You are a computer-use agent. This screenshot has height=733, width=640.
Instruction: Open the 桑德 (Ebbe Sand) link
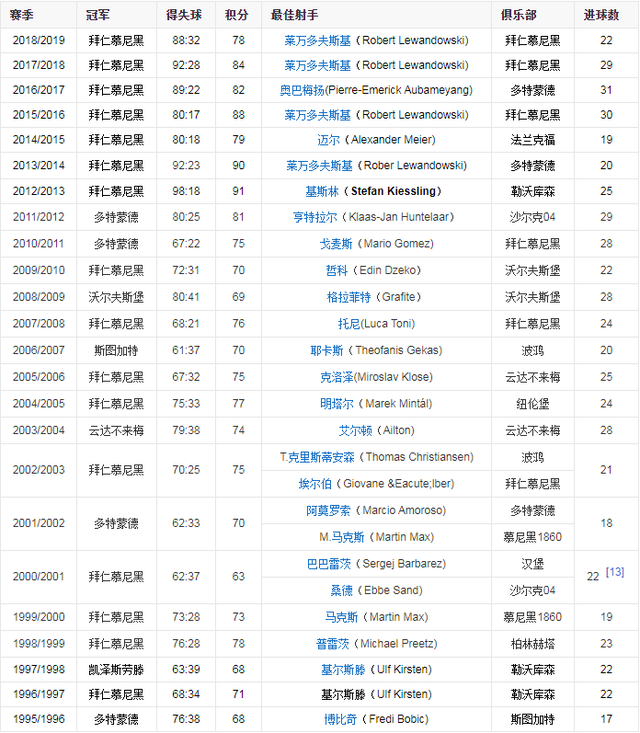(342, 590)
